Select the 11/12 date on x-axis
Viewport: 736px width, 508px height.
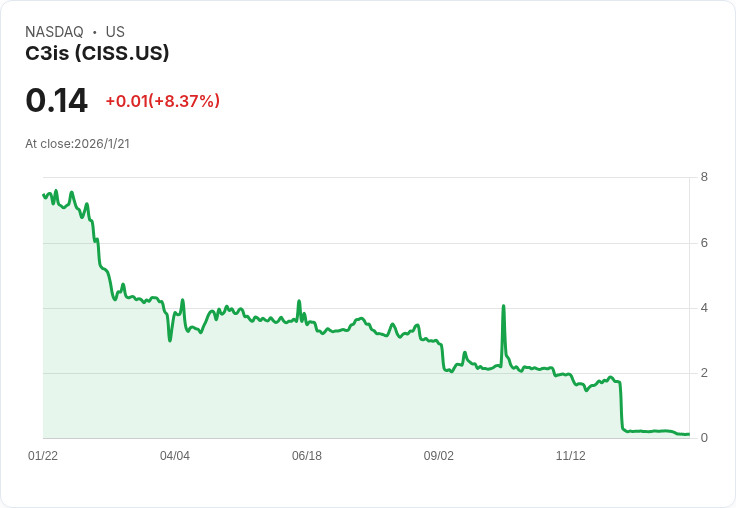pyautogui.click(x=571, y=456)
